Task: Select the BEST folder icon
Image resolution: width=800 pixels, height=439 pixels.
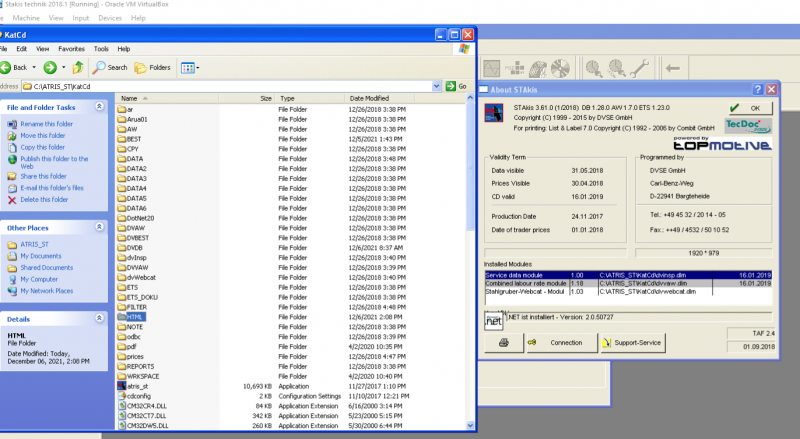Action: tap(121, 139)
